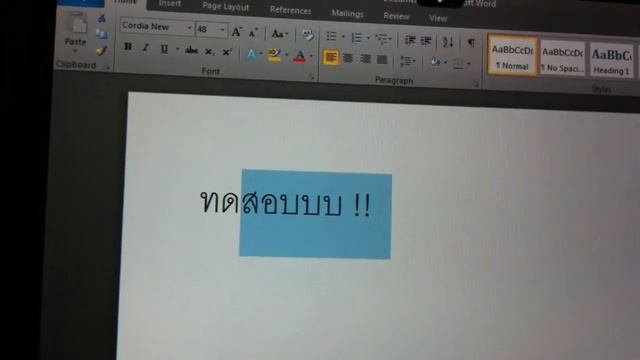Switch to the Review tab
640x360 pixels.
396,16
